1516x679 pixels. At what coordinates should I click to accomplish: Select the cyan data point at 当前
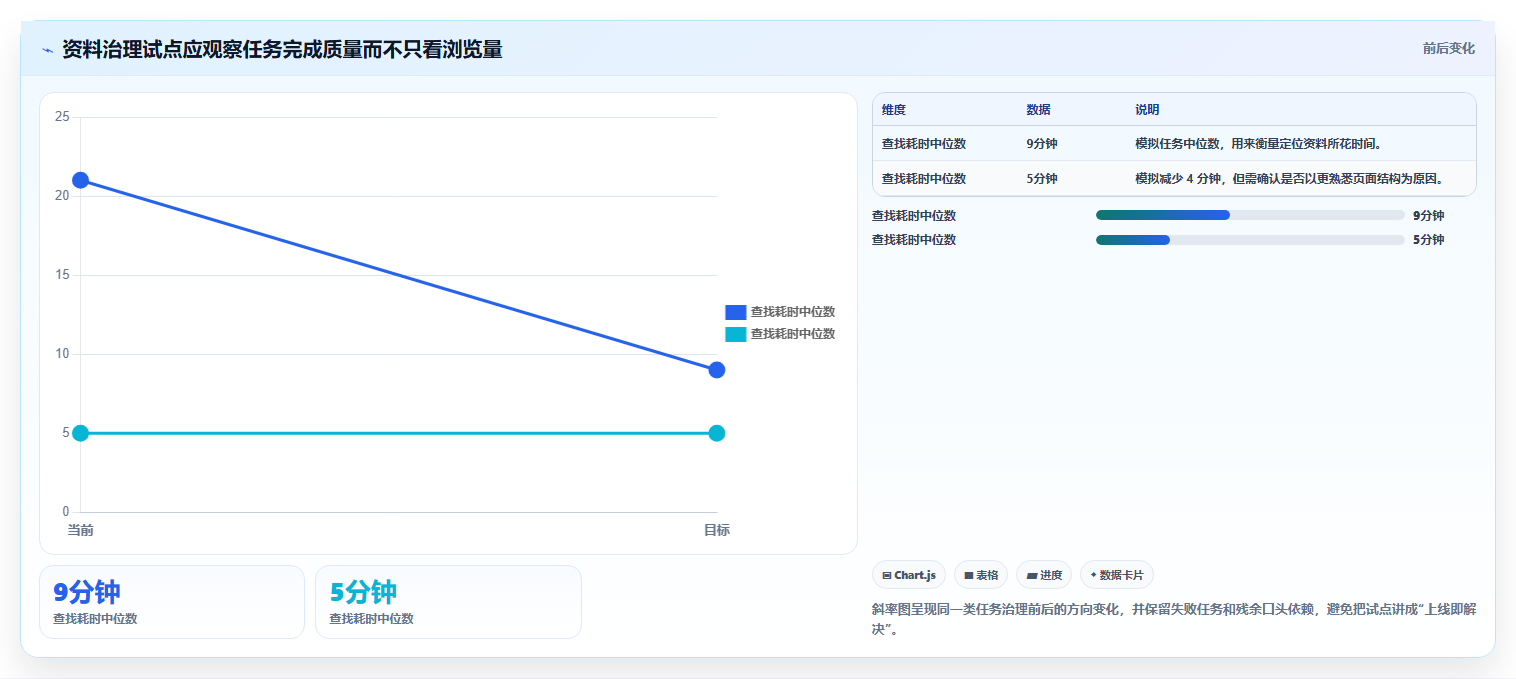pos(80,433)
